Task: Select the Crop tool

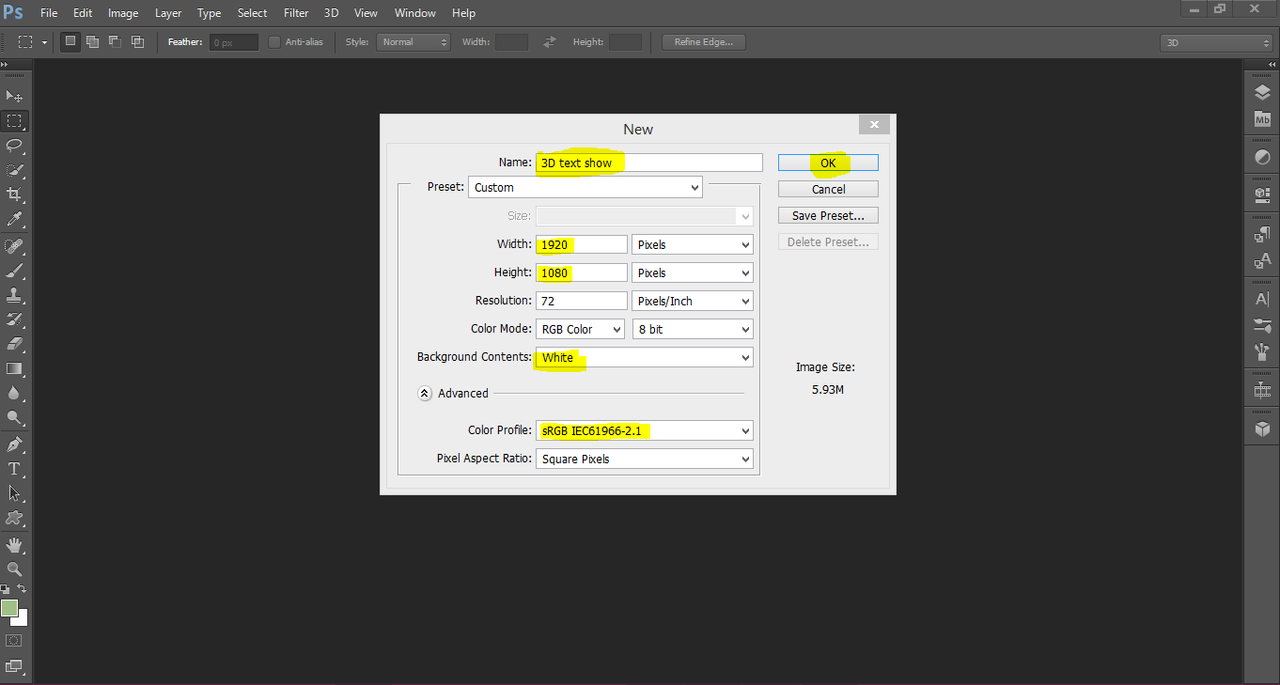Action: (x=14, y=194)
